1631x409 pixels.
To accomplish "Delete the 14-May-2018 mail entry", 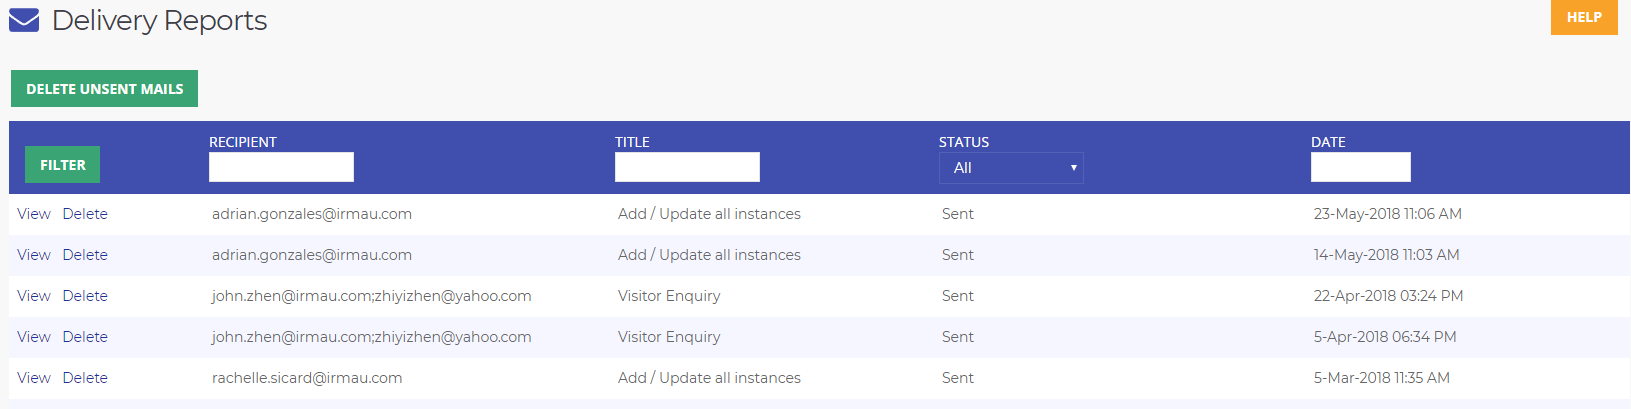I will 85,255.
